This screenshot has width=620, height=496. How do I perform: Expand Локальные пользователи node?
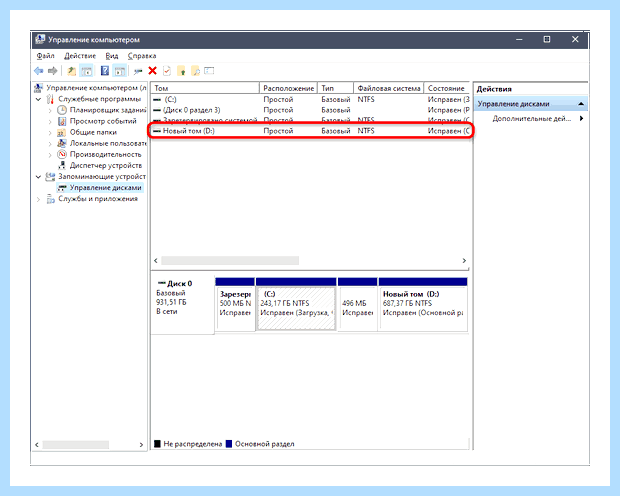pyautogui.click(x=50, y=144)
